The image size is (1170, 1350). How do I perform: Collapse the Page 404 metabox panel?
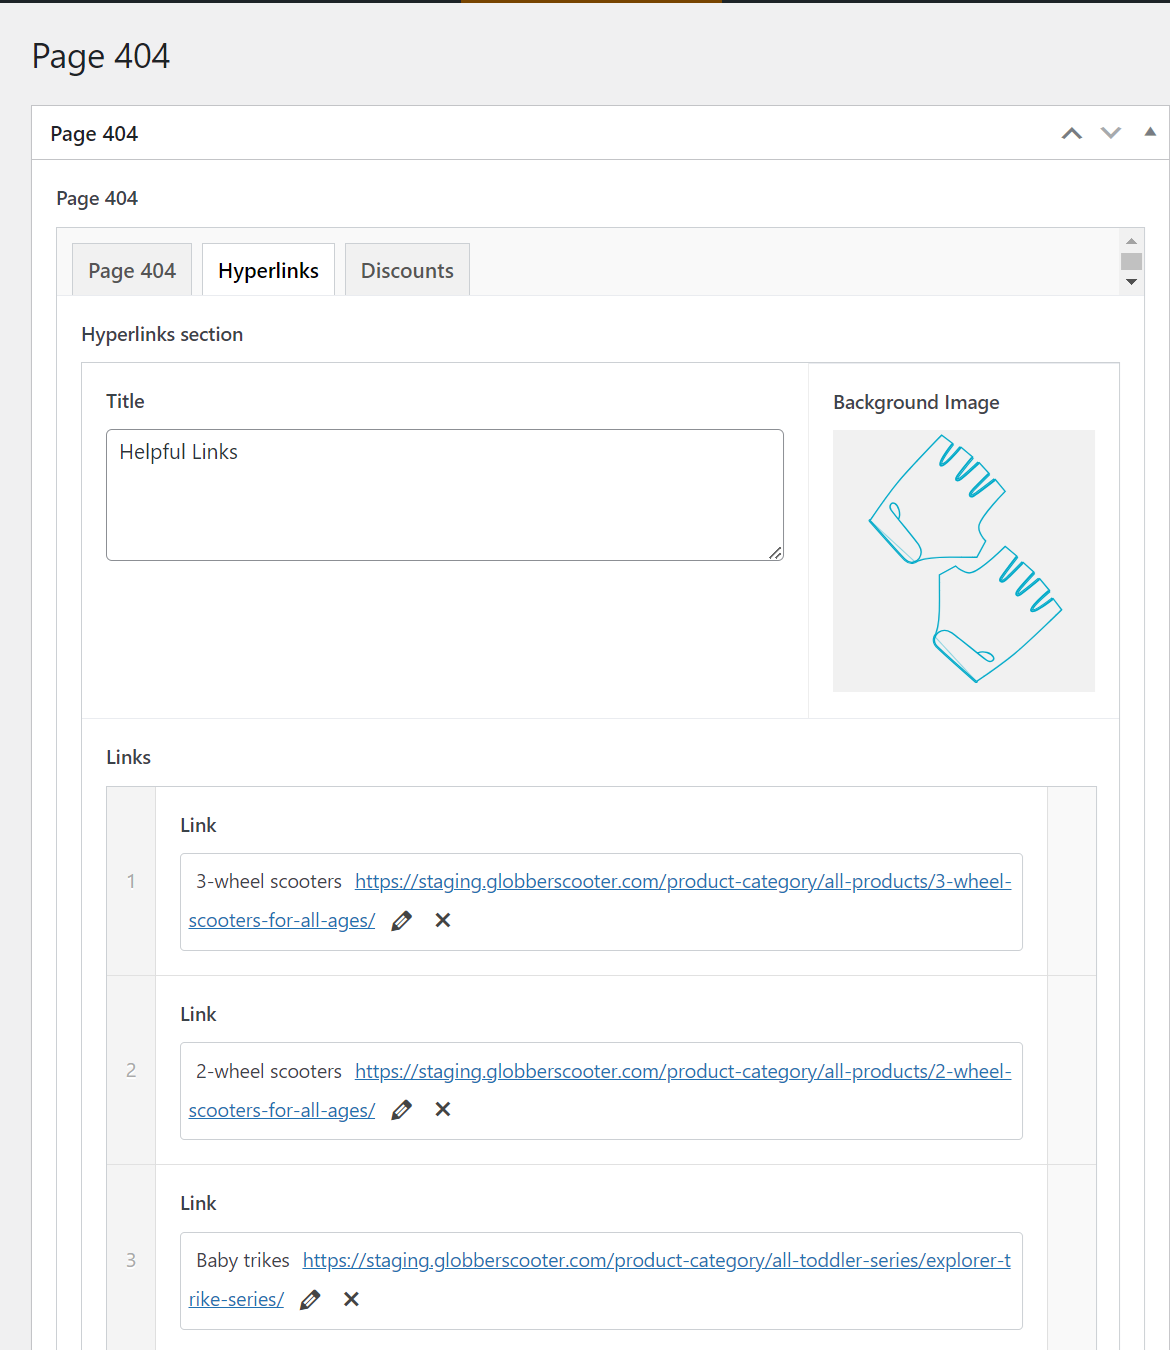pos(1150,132)
